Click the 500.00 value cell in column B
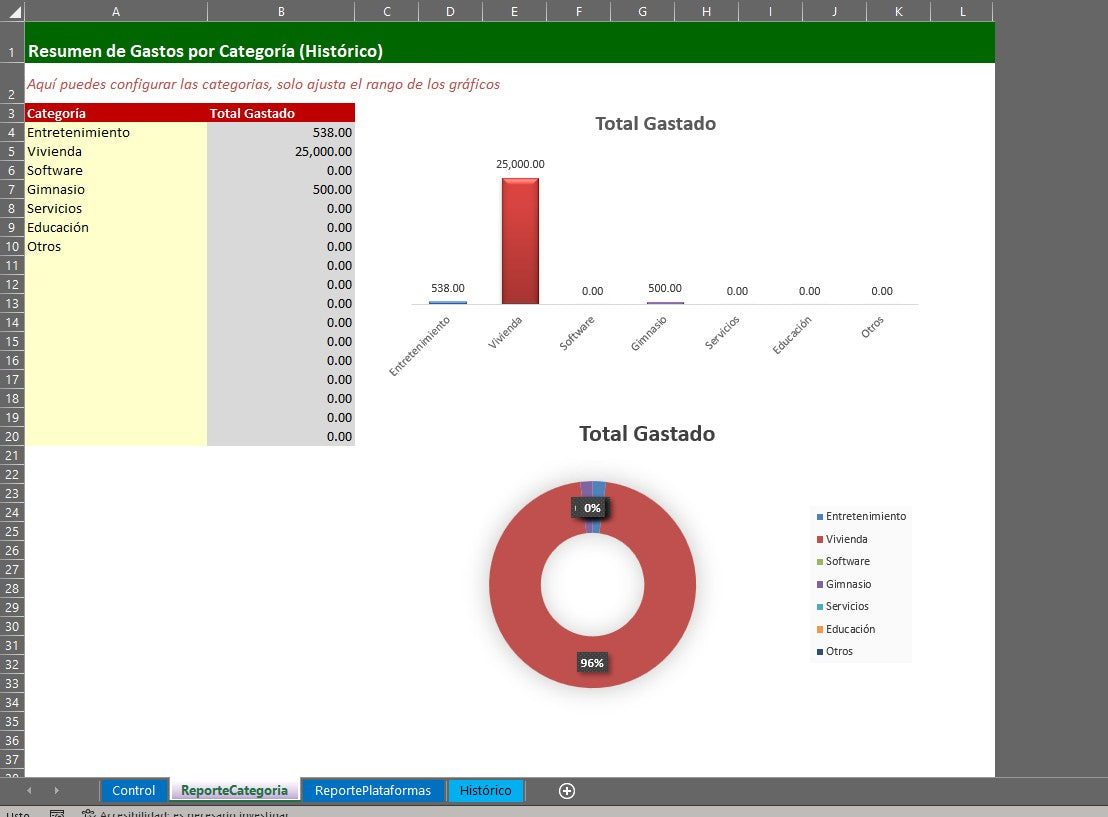Viewport: 1108px width, 817px height. click(x=281, y=189)
